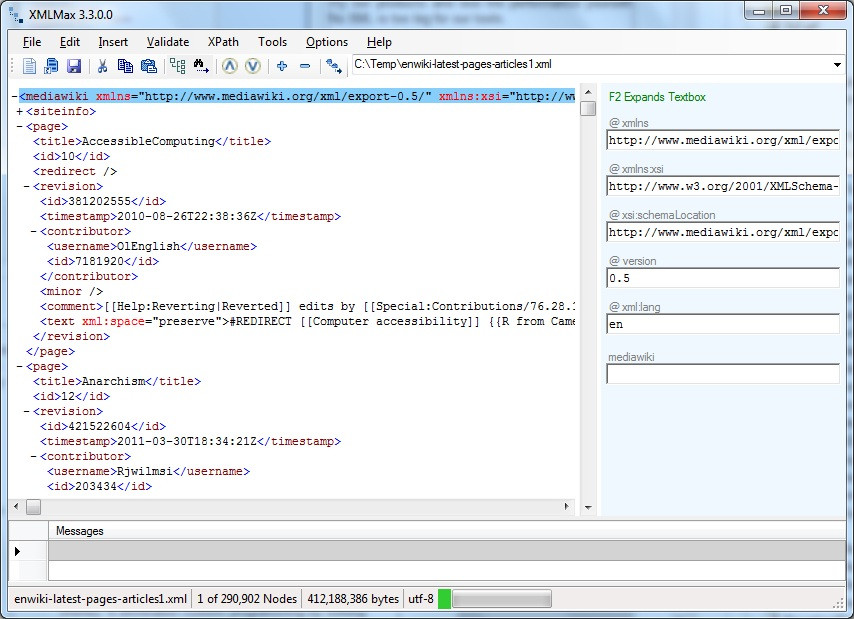Image resolution: width=854 pixels, height=619 pixels.
Task: Open the Insert menu
Action: (113, 42)
